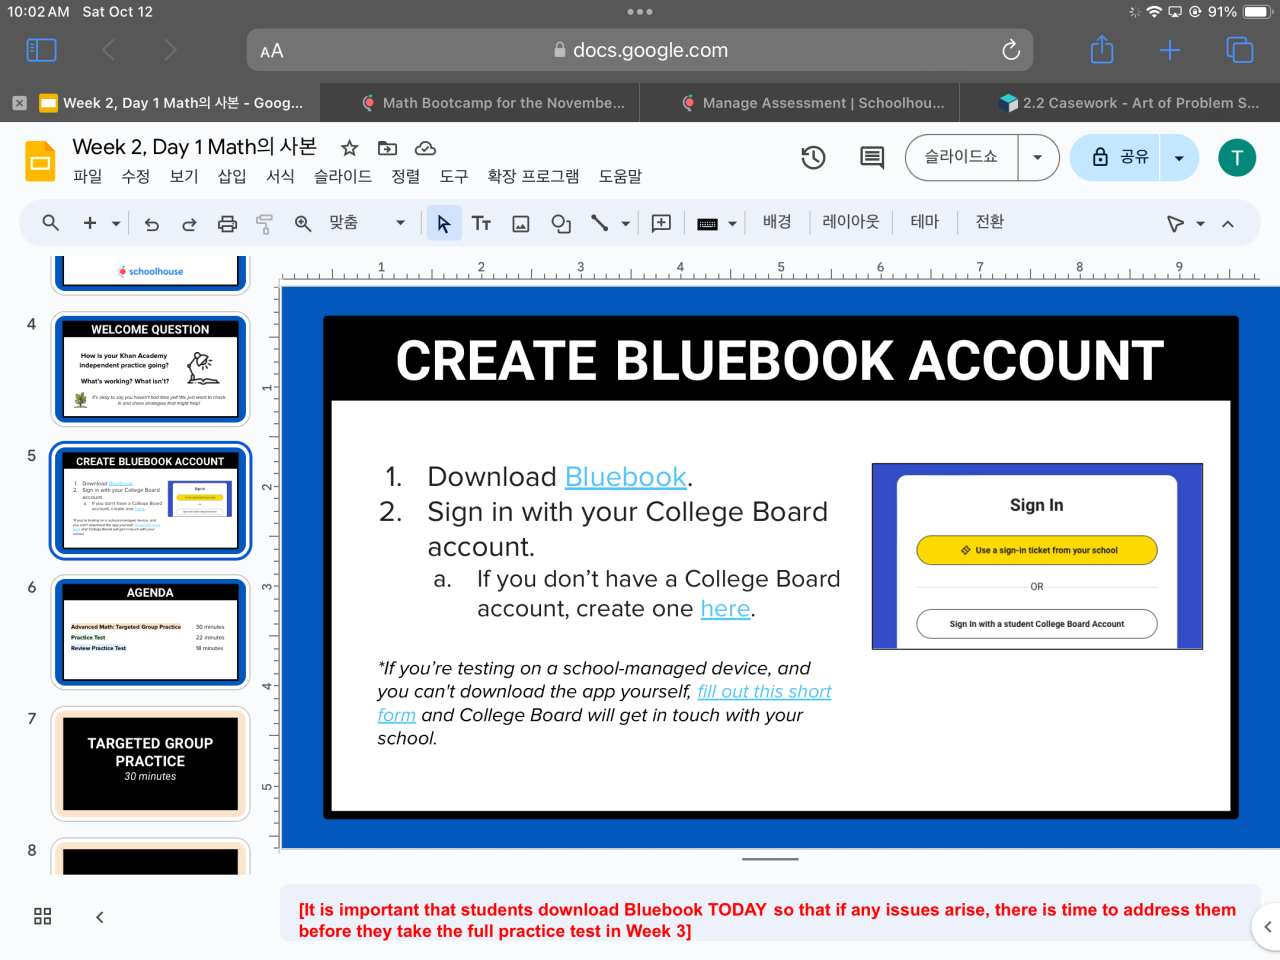Collapse the menus with the up chevron
Viewport: 1280px width, 960px height.
(1228, 224)
